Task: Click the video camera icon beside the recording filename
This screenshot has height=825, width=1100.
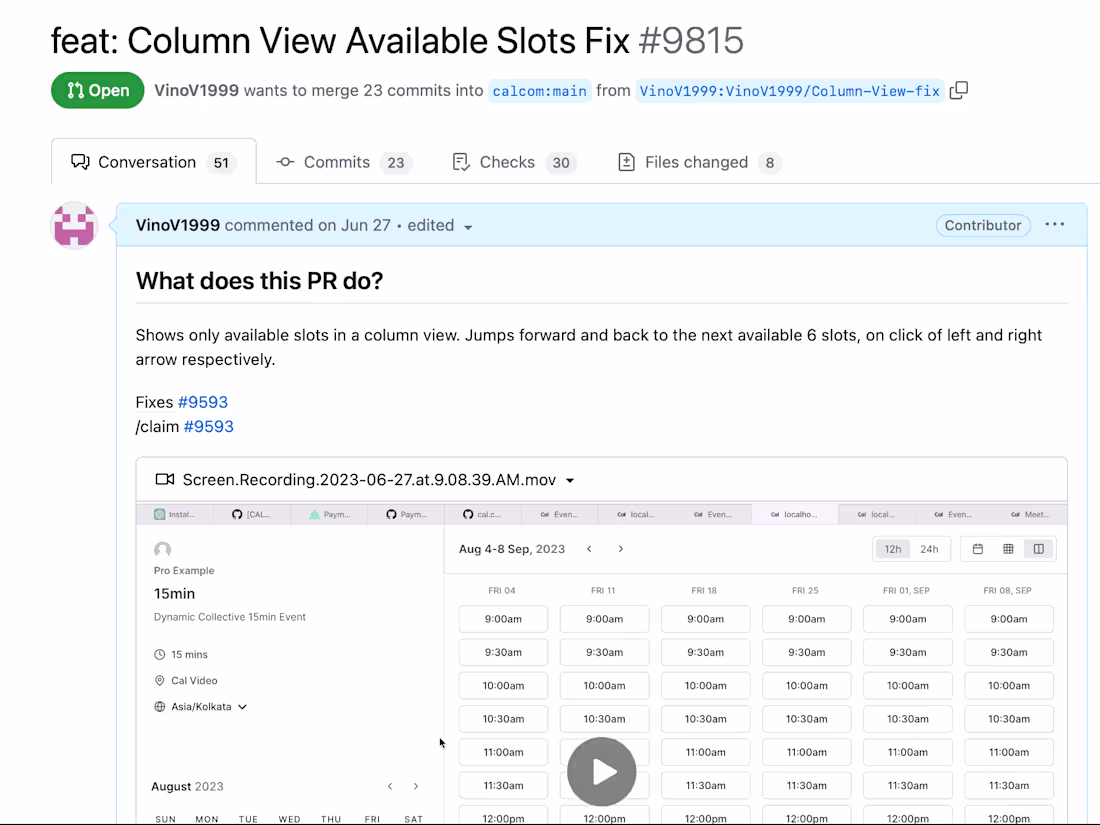Action: 164,479
